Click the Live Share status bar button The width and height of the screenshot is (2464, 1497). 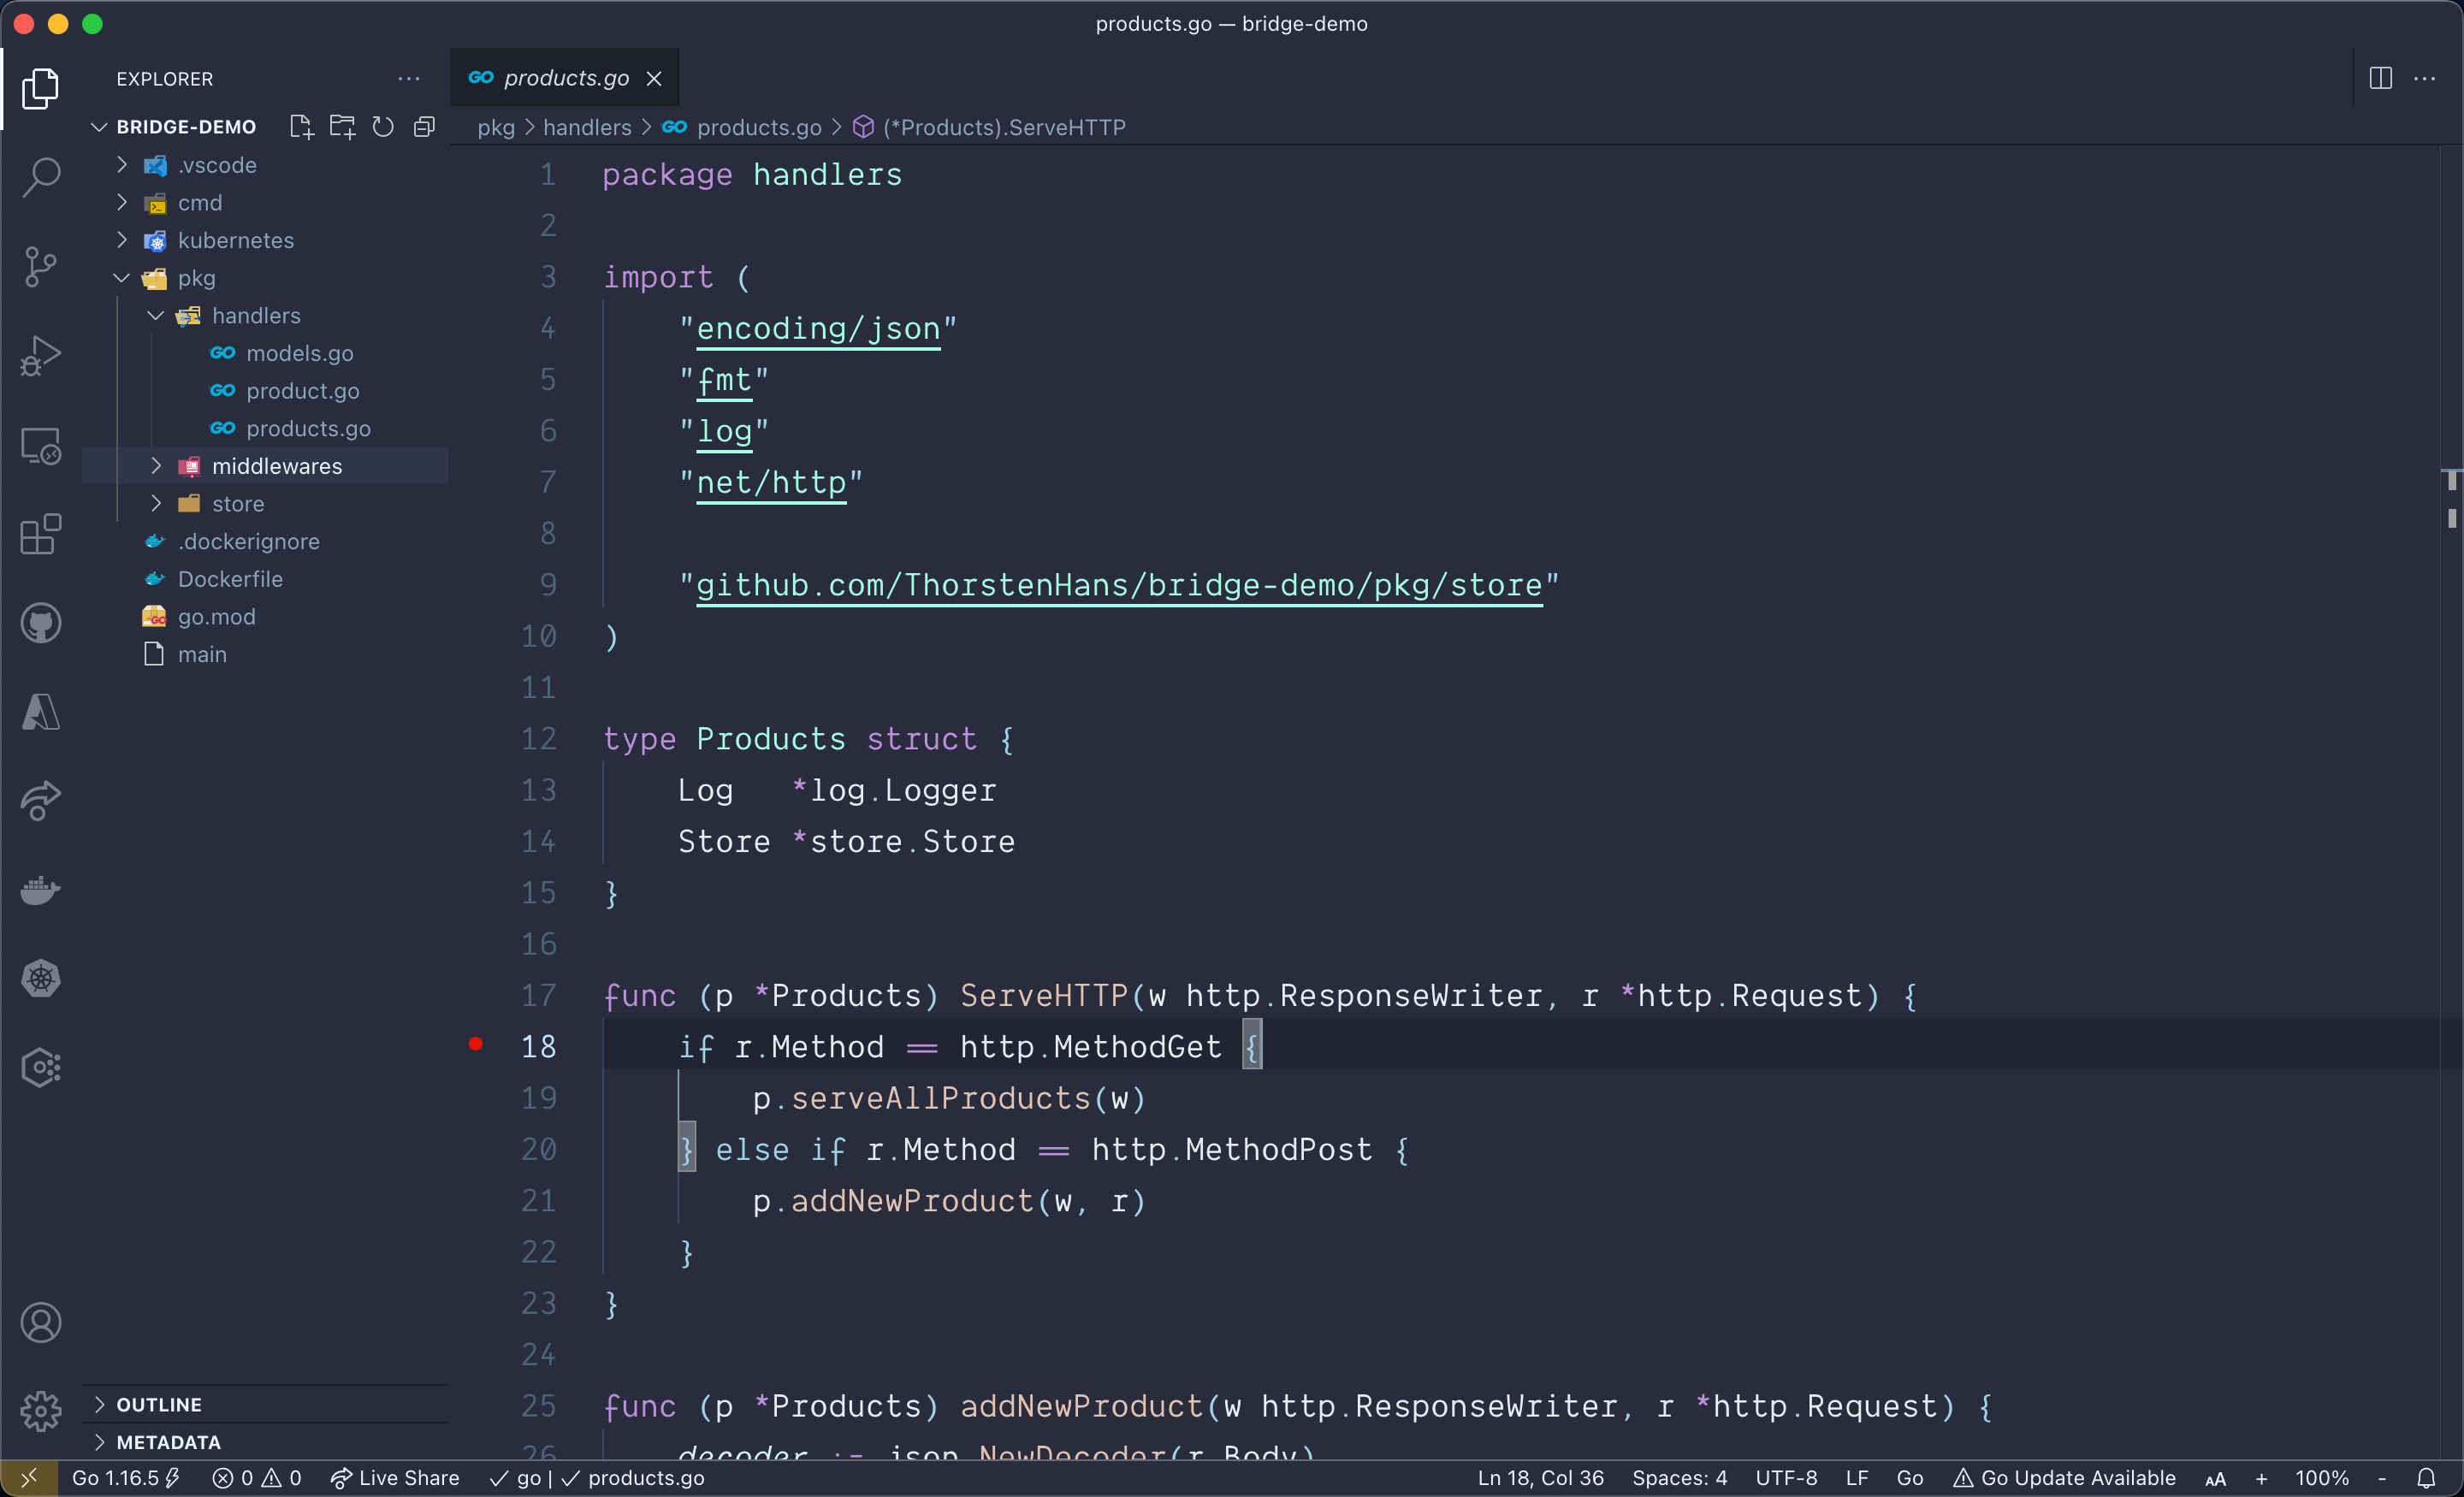coord(395,1478)
